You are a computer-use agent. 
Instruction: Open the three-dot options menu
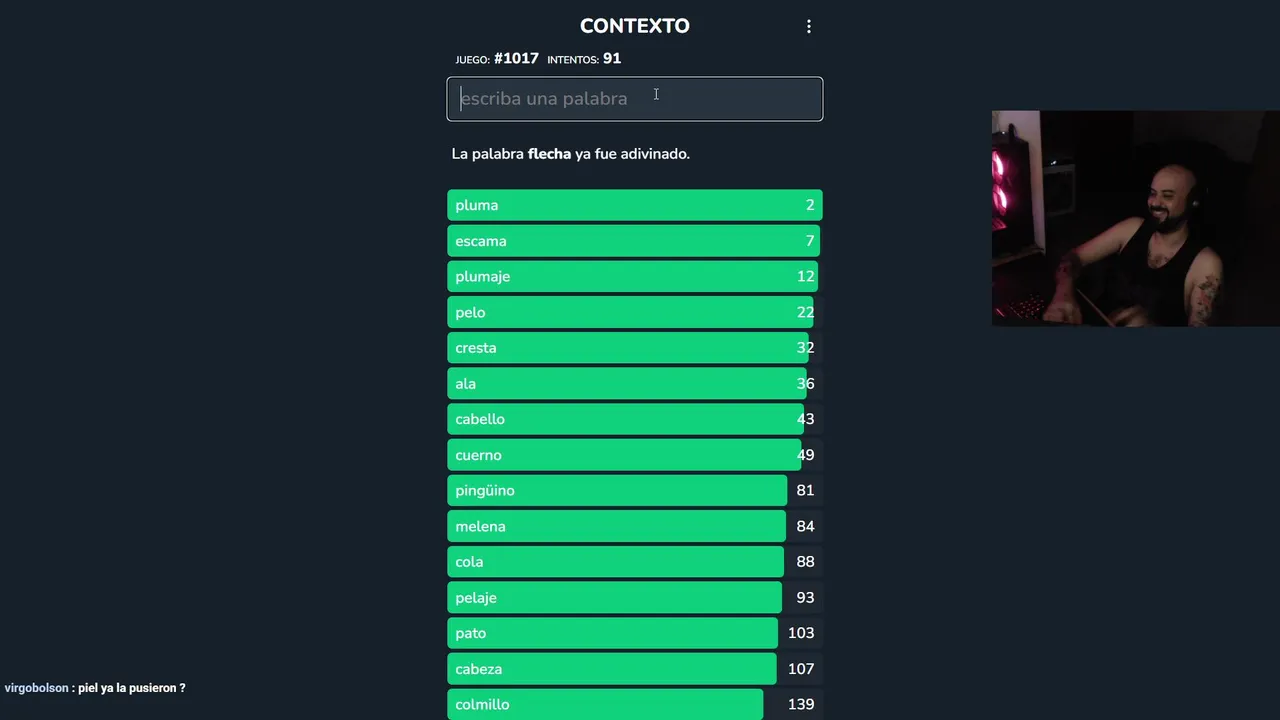(809, 27)
